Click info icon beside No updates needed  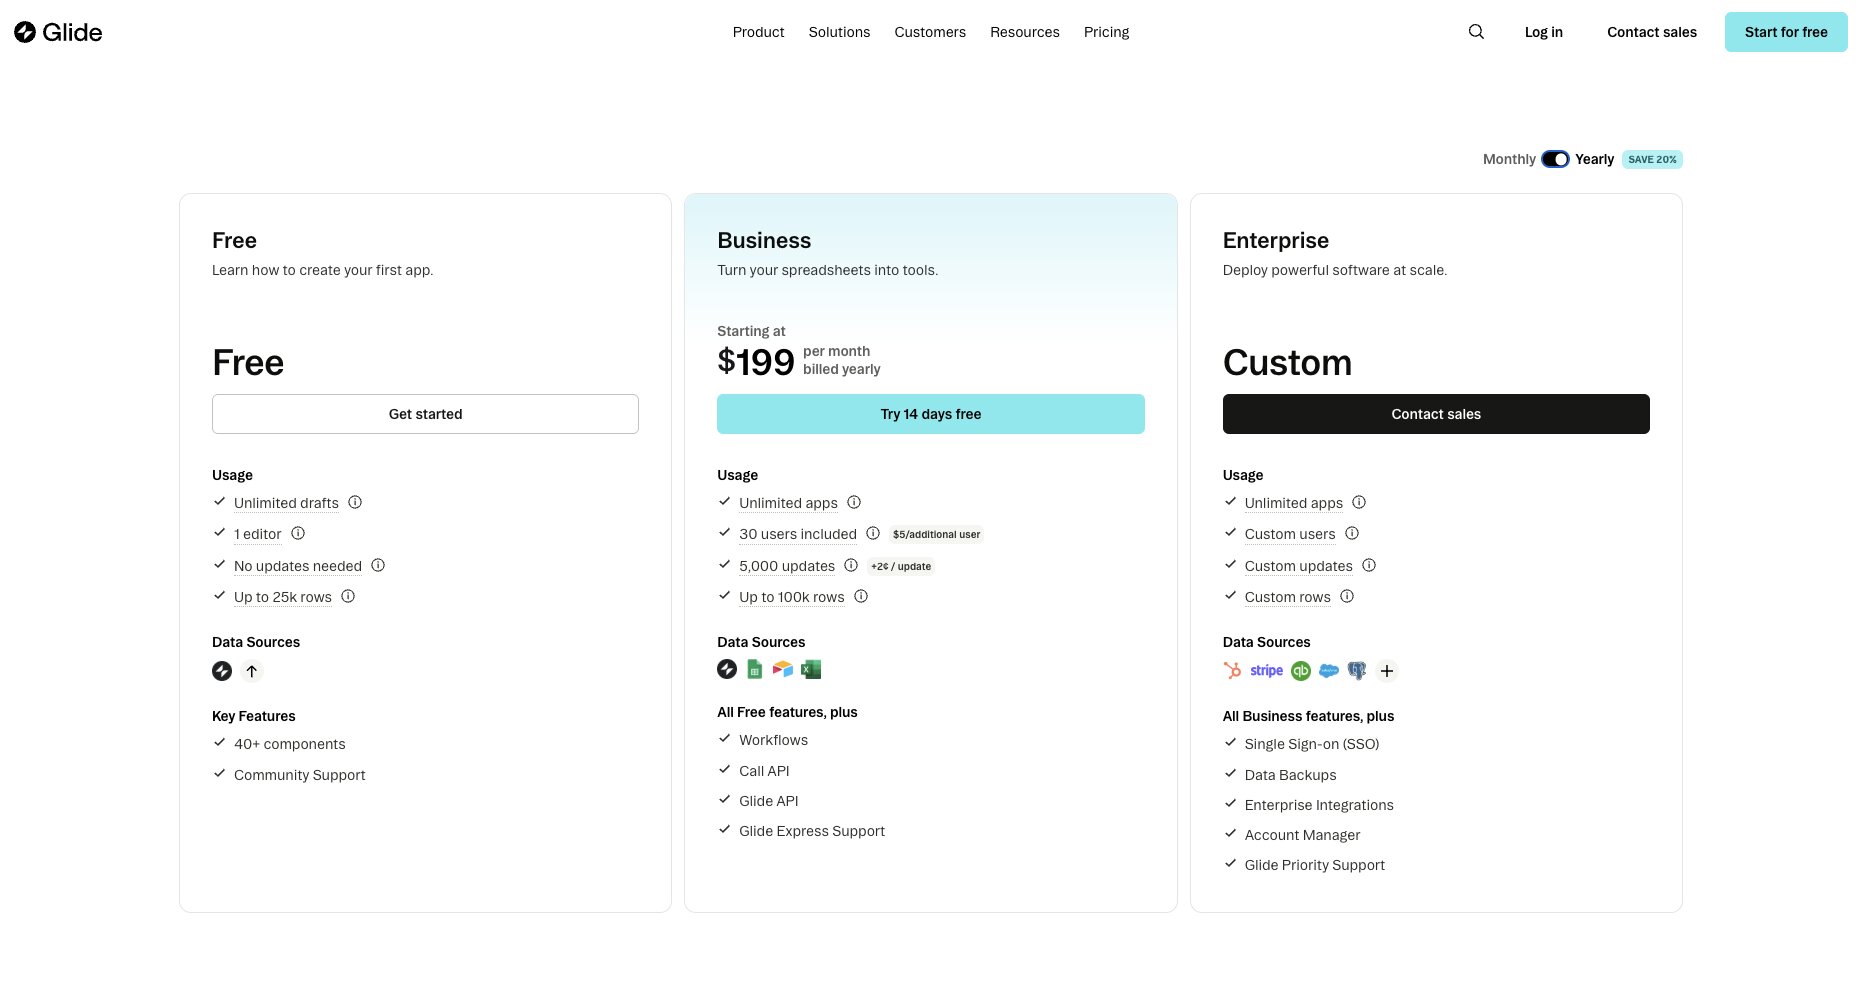click(378, 565)
